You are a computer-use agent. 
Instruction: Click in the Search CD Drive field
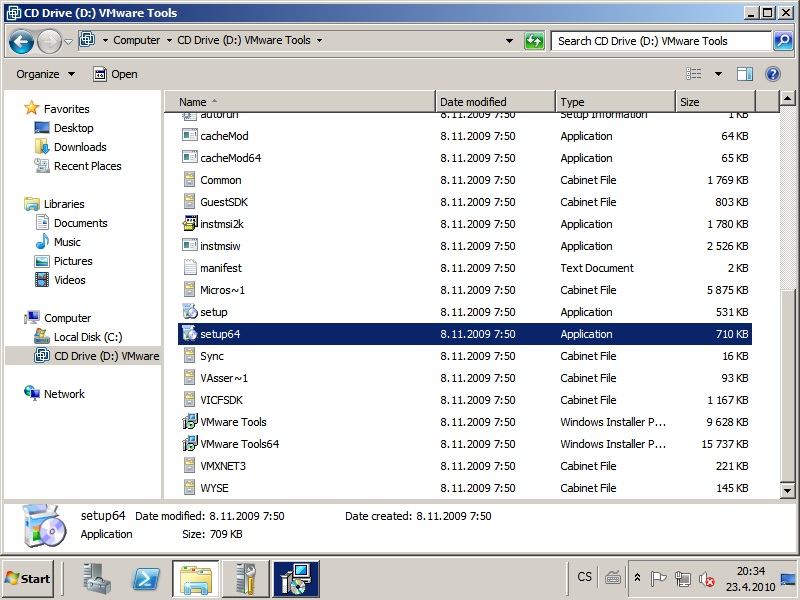(660, 41)
